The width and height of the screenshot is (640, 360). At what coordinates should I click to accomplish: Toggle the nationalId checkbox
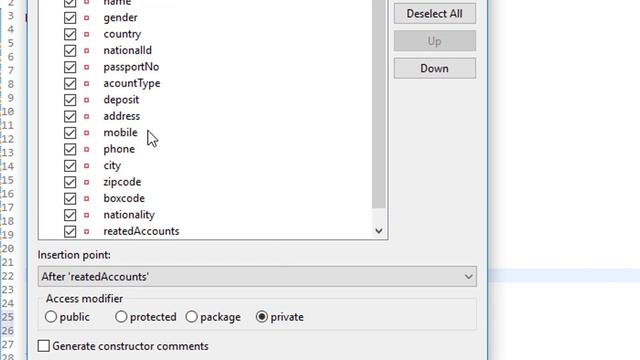coord(70,51)
